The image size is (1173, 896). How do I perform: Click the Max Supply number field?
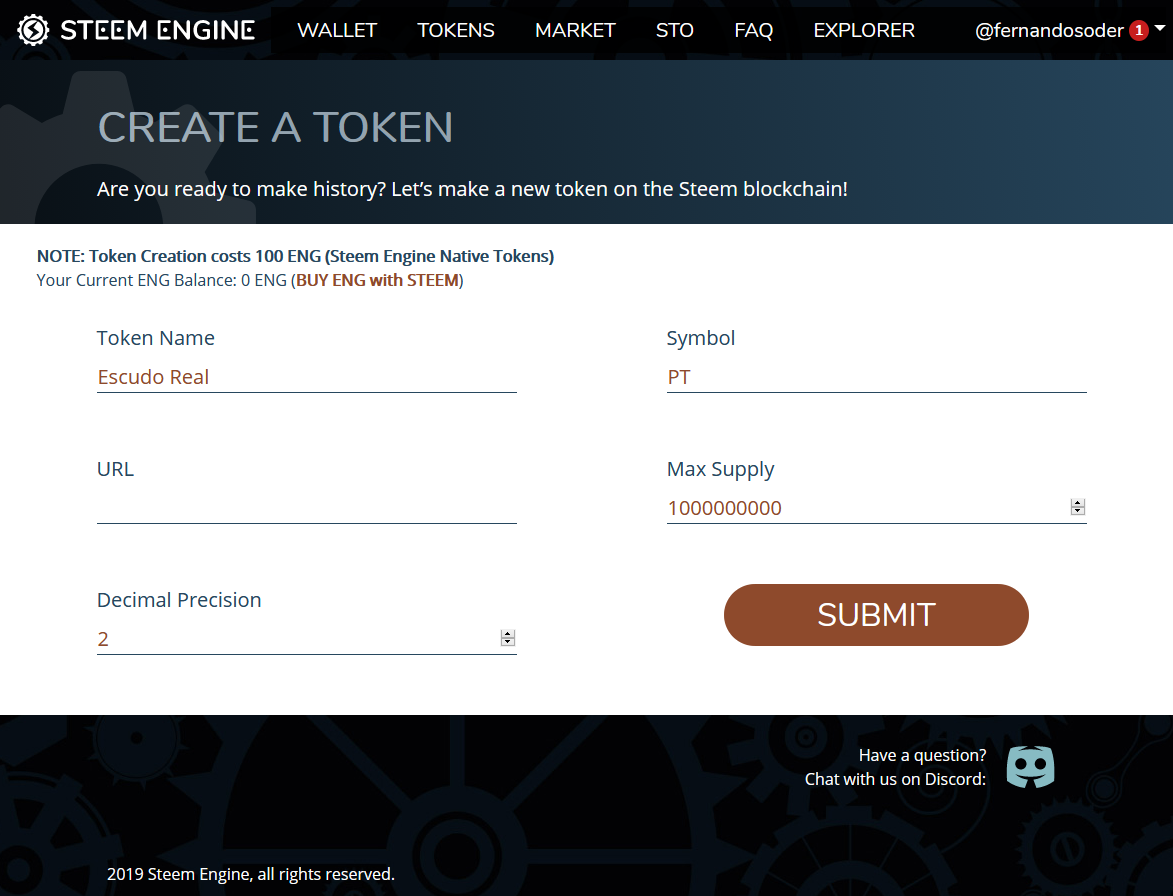(x=868, y=509)
